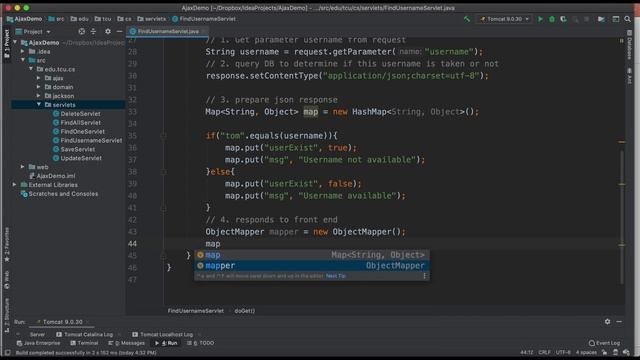
Task: Expand the jackson package
Action: tap(39, 96)
